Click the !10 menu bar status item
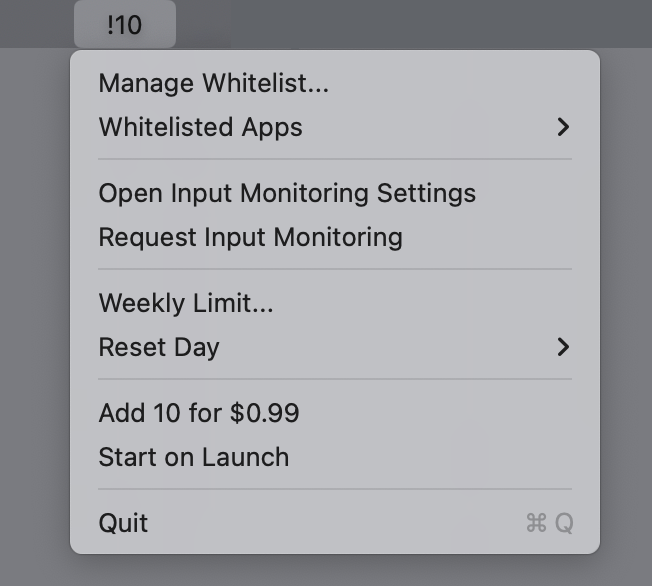Image resolution: width=652 pixels, height=586 pixels. (124, 25)
